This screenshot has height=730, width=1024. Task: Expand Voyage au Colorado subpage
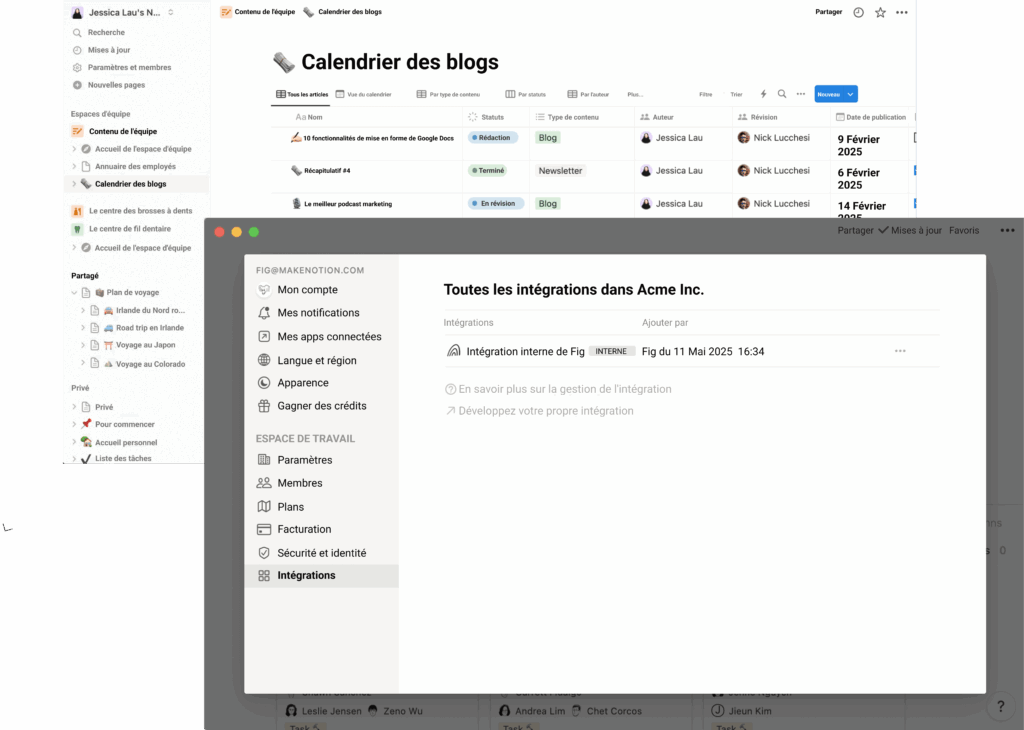tap(83, 363)
